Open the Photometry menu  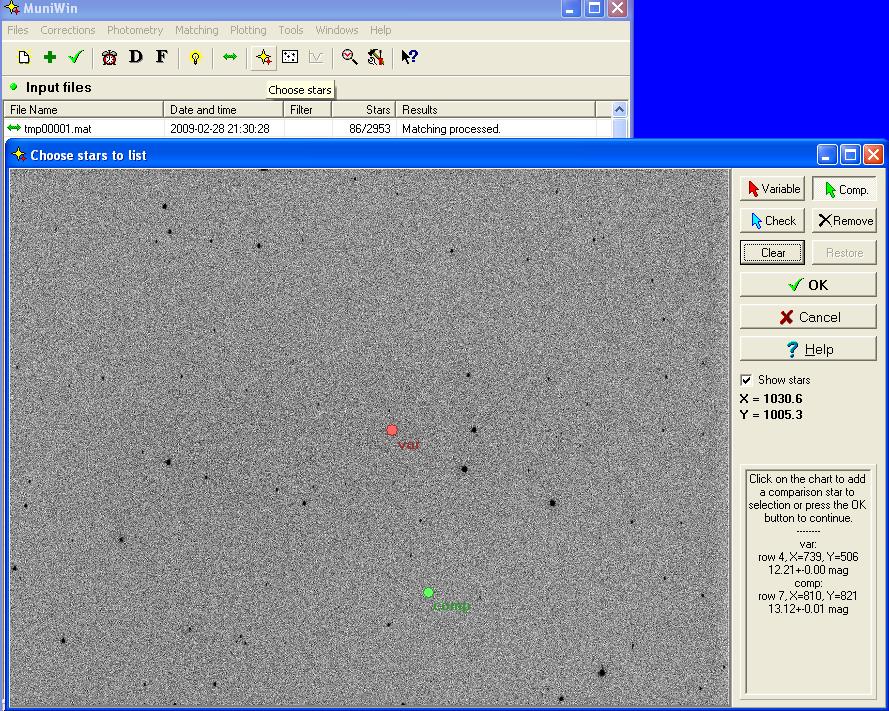(x=135, y=31)
